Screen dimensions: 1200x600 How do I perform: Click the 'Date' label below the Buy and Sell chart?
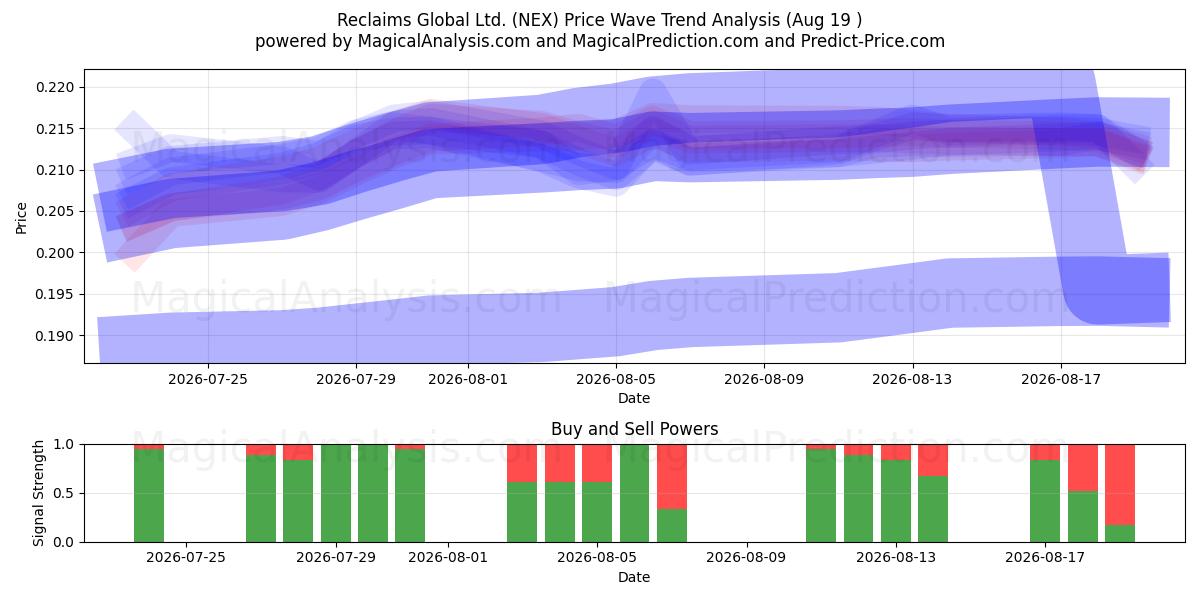pyautogui.click(x=634, y=577)
